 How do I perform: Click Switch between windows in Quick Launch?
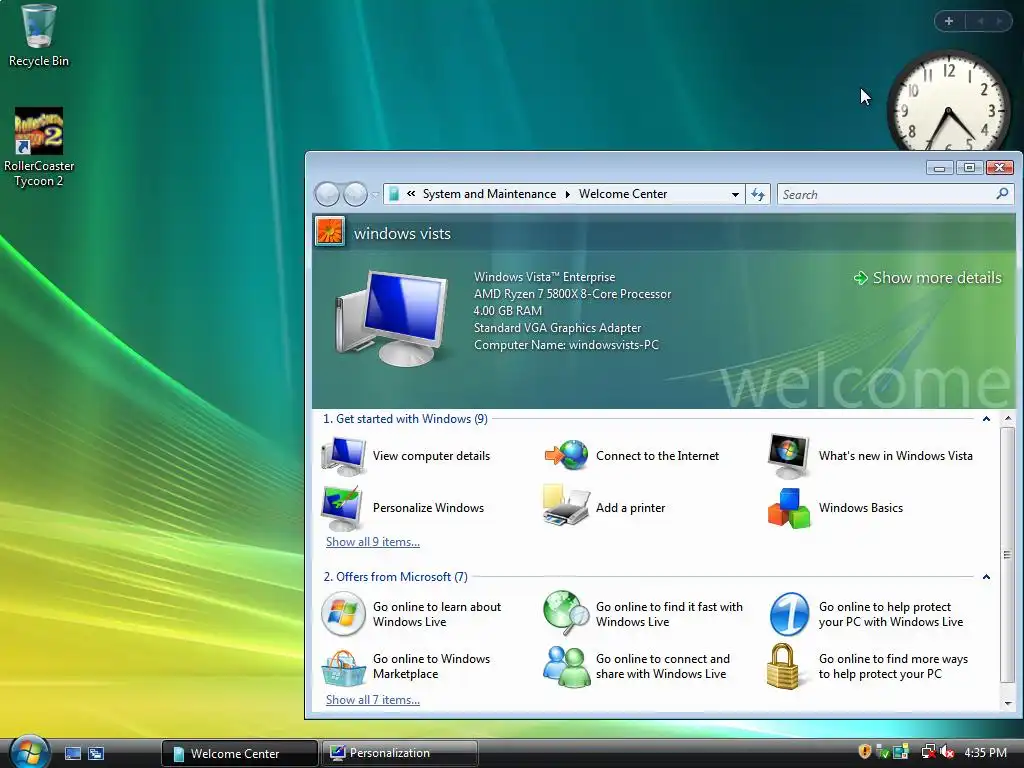click(96, 753)
